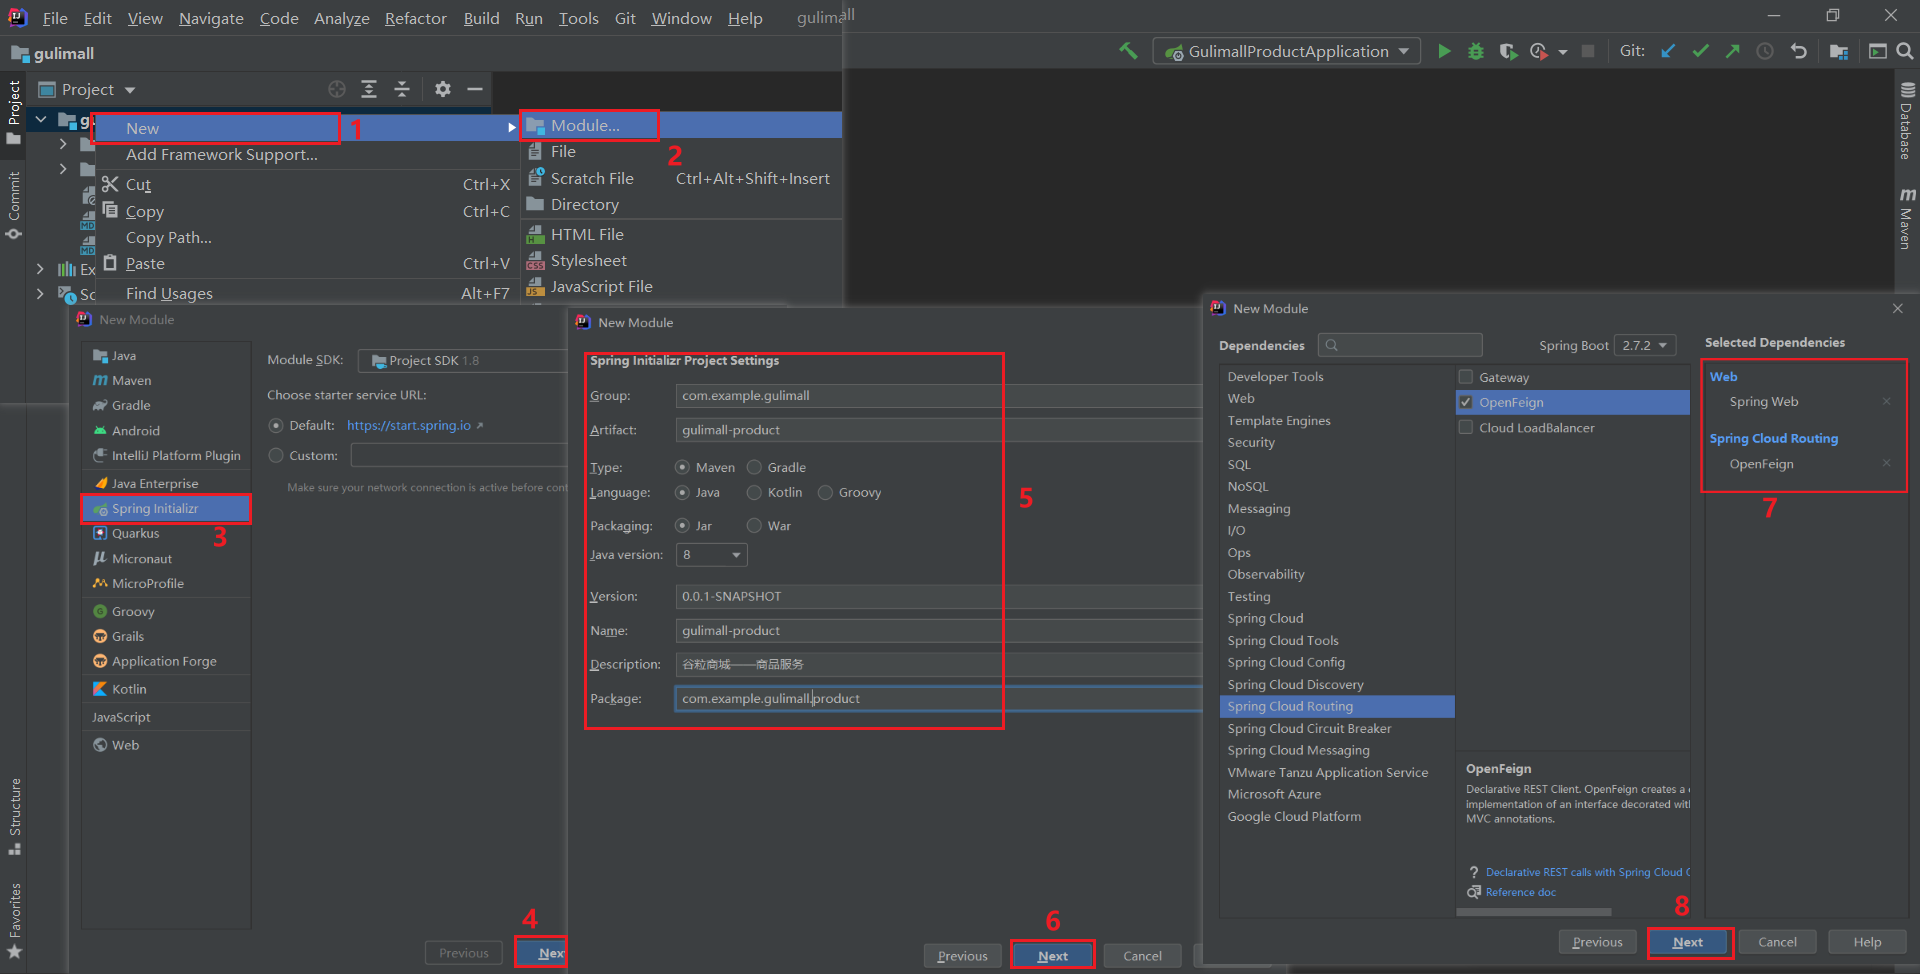
Task: Select Custom starter service URL radio
Action: click(276, 455)
